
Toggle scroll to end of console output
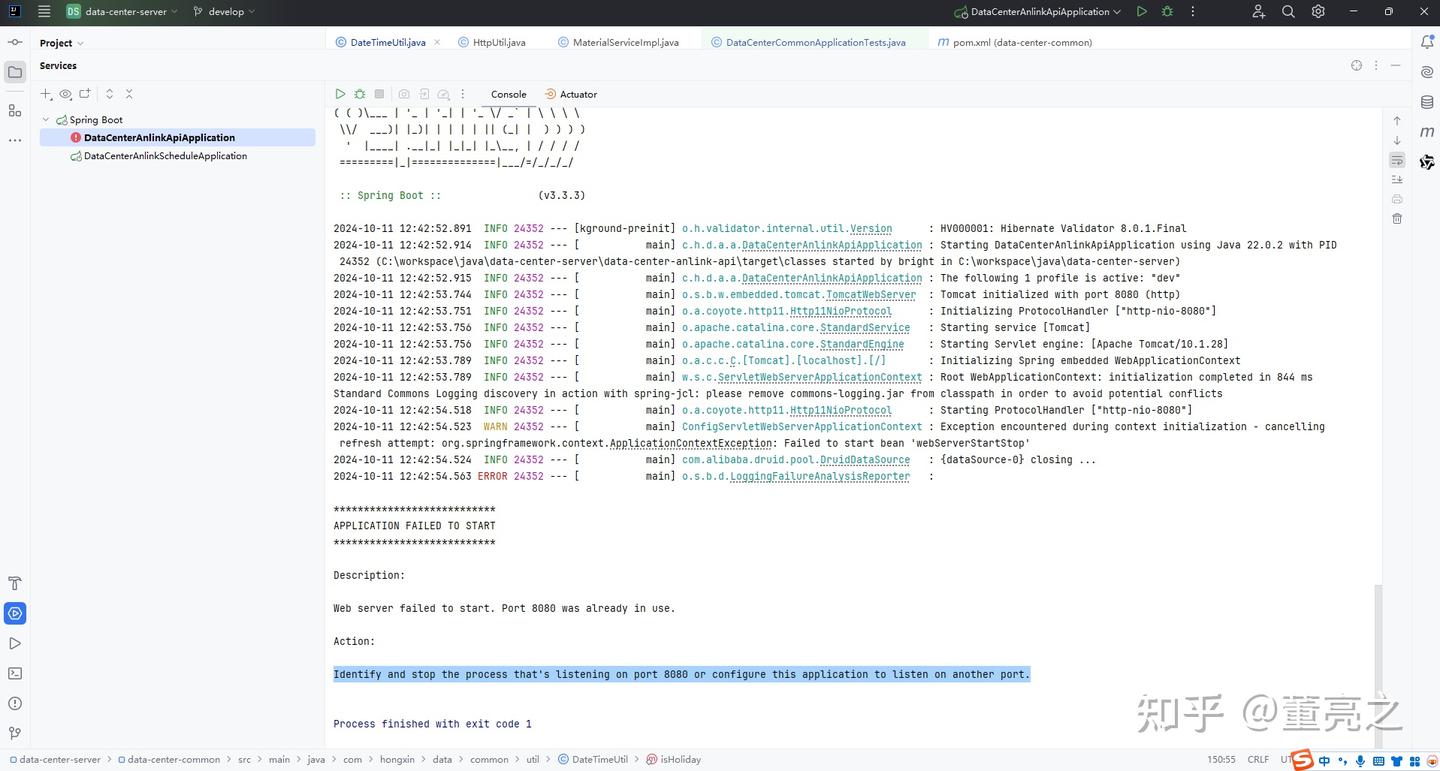(1397, 179)
